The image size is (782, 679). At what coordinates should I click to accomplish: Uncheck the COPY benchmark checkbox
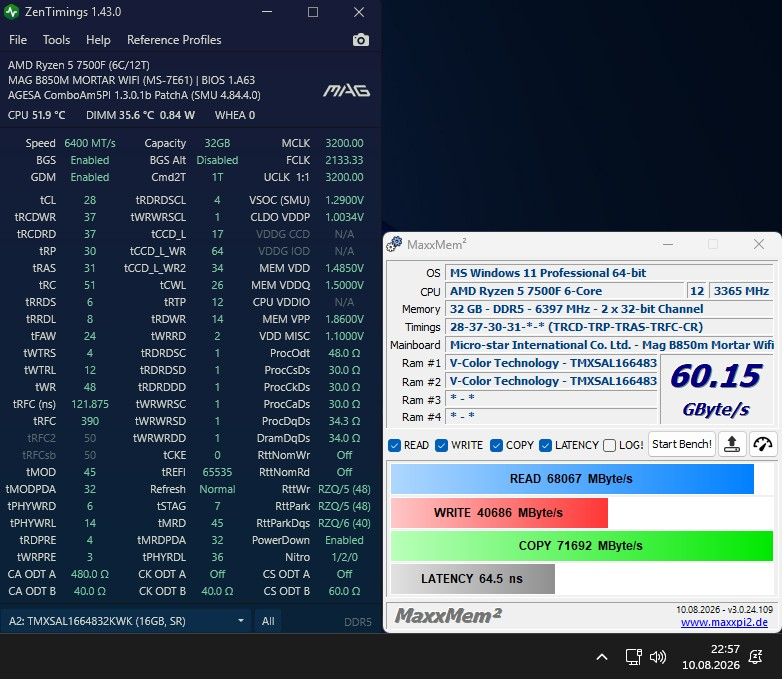[496, 445]
